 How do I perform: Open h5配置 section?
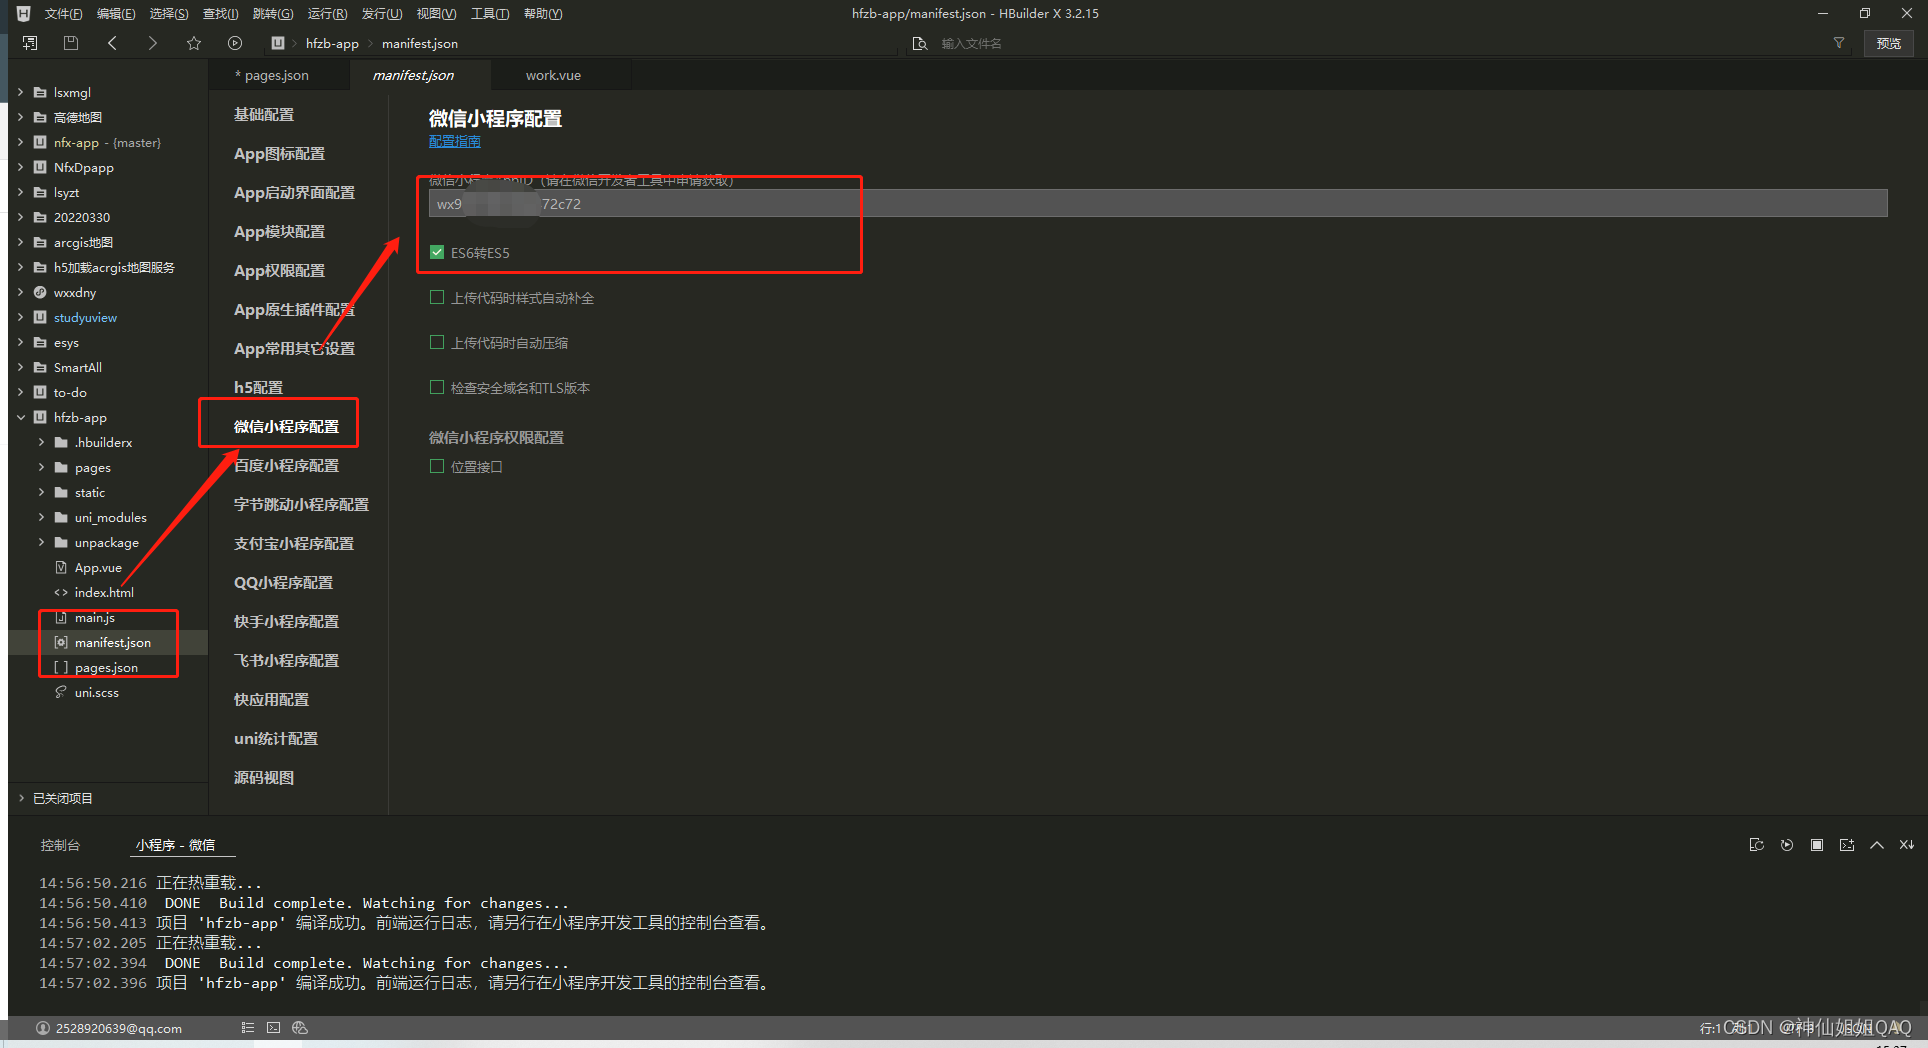click(x=258, y=387)
